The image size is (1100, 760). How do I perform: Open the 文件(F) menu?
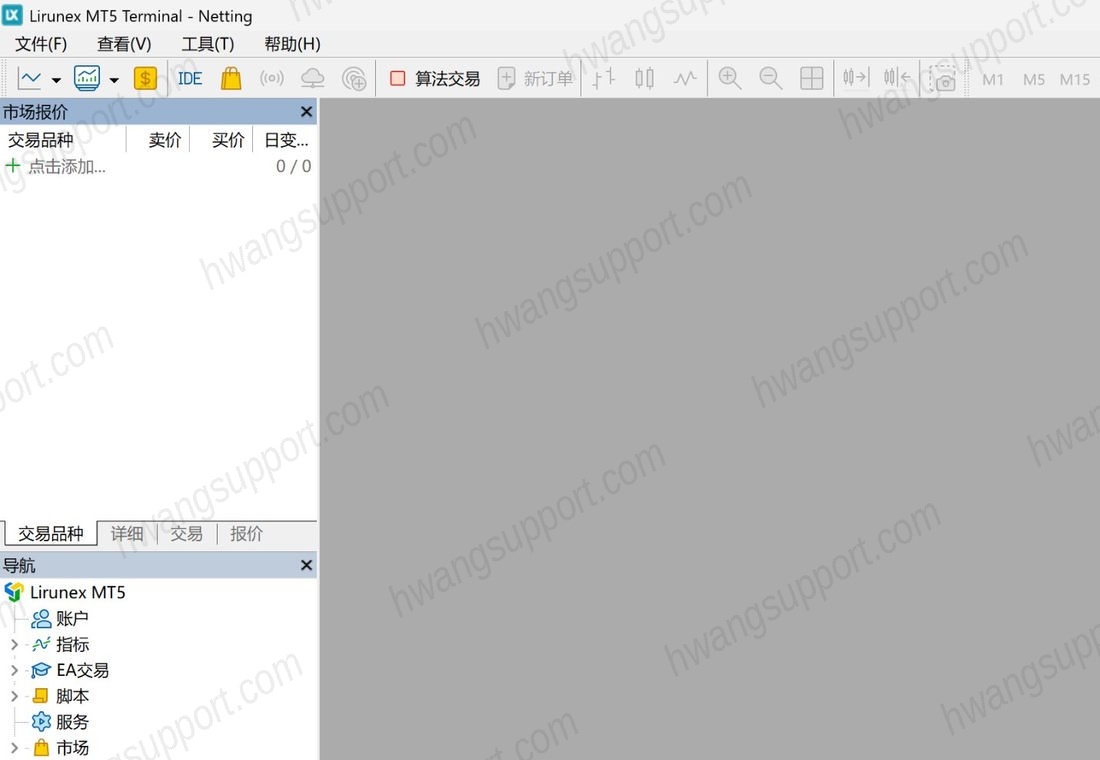point(41,44)
